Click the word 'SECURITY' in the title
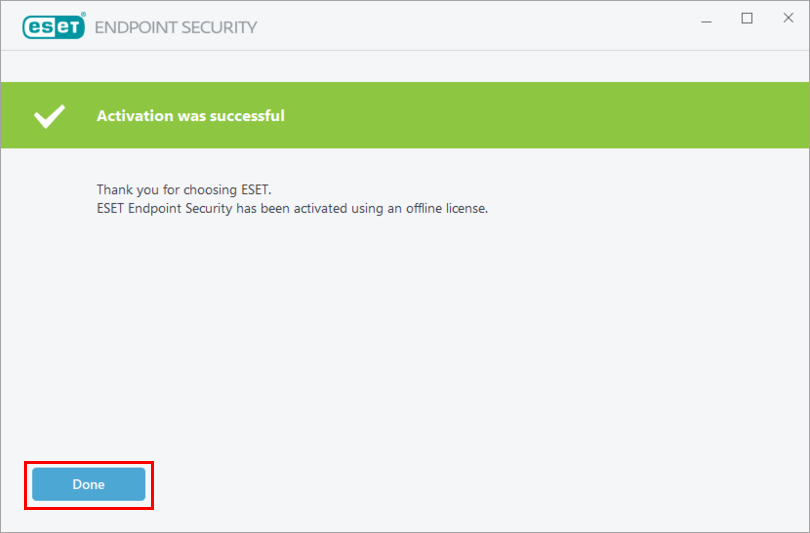The image size is (810, 533). click(221, 27)
